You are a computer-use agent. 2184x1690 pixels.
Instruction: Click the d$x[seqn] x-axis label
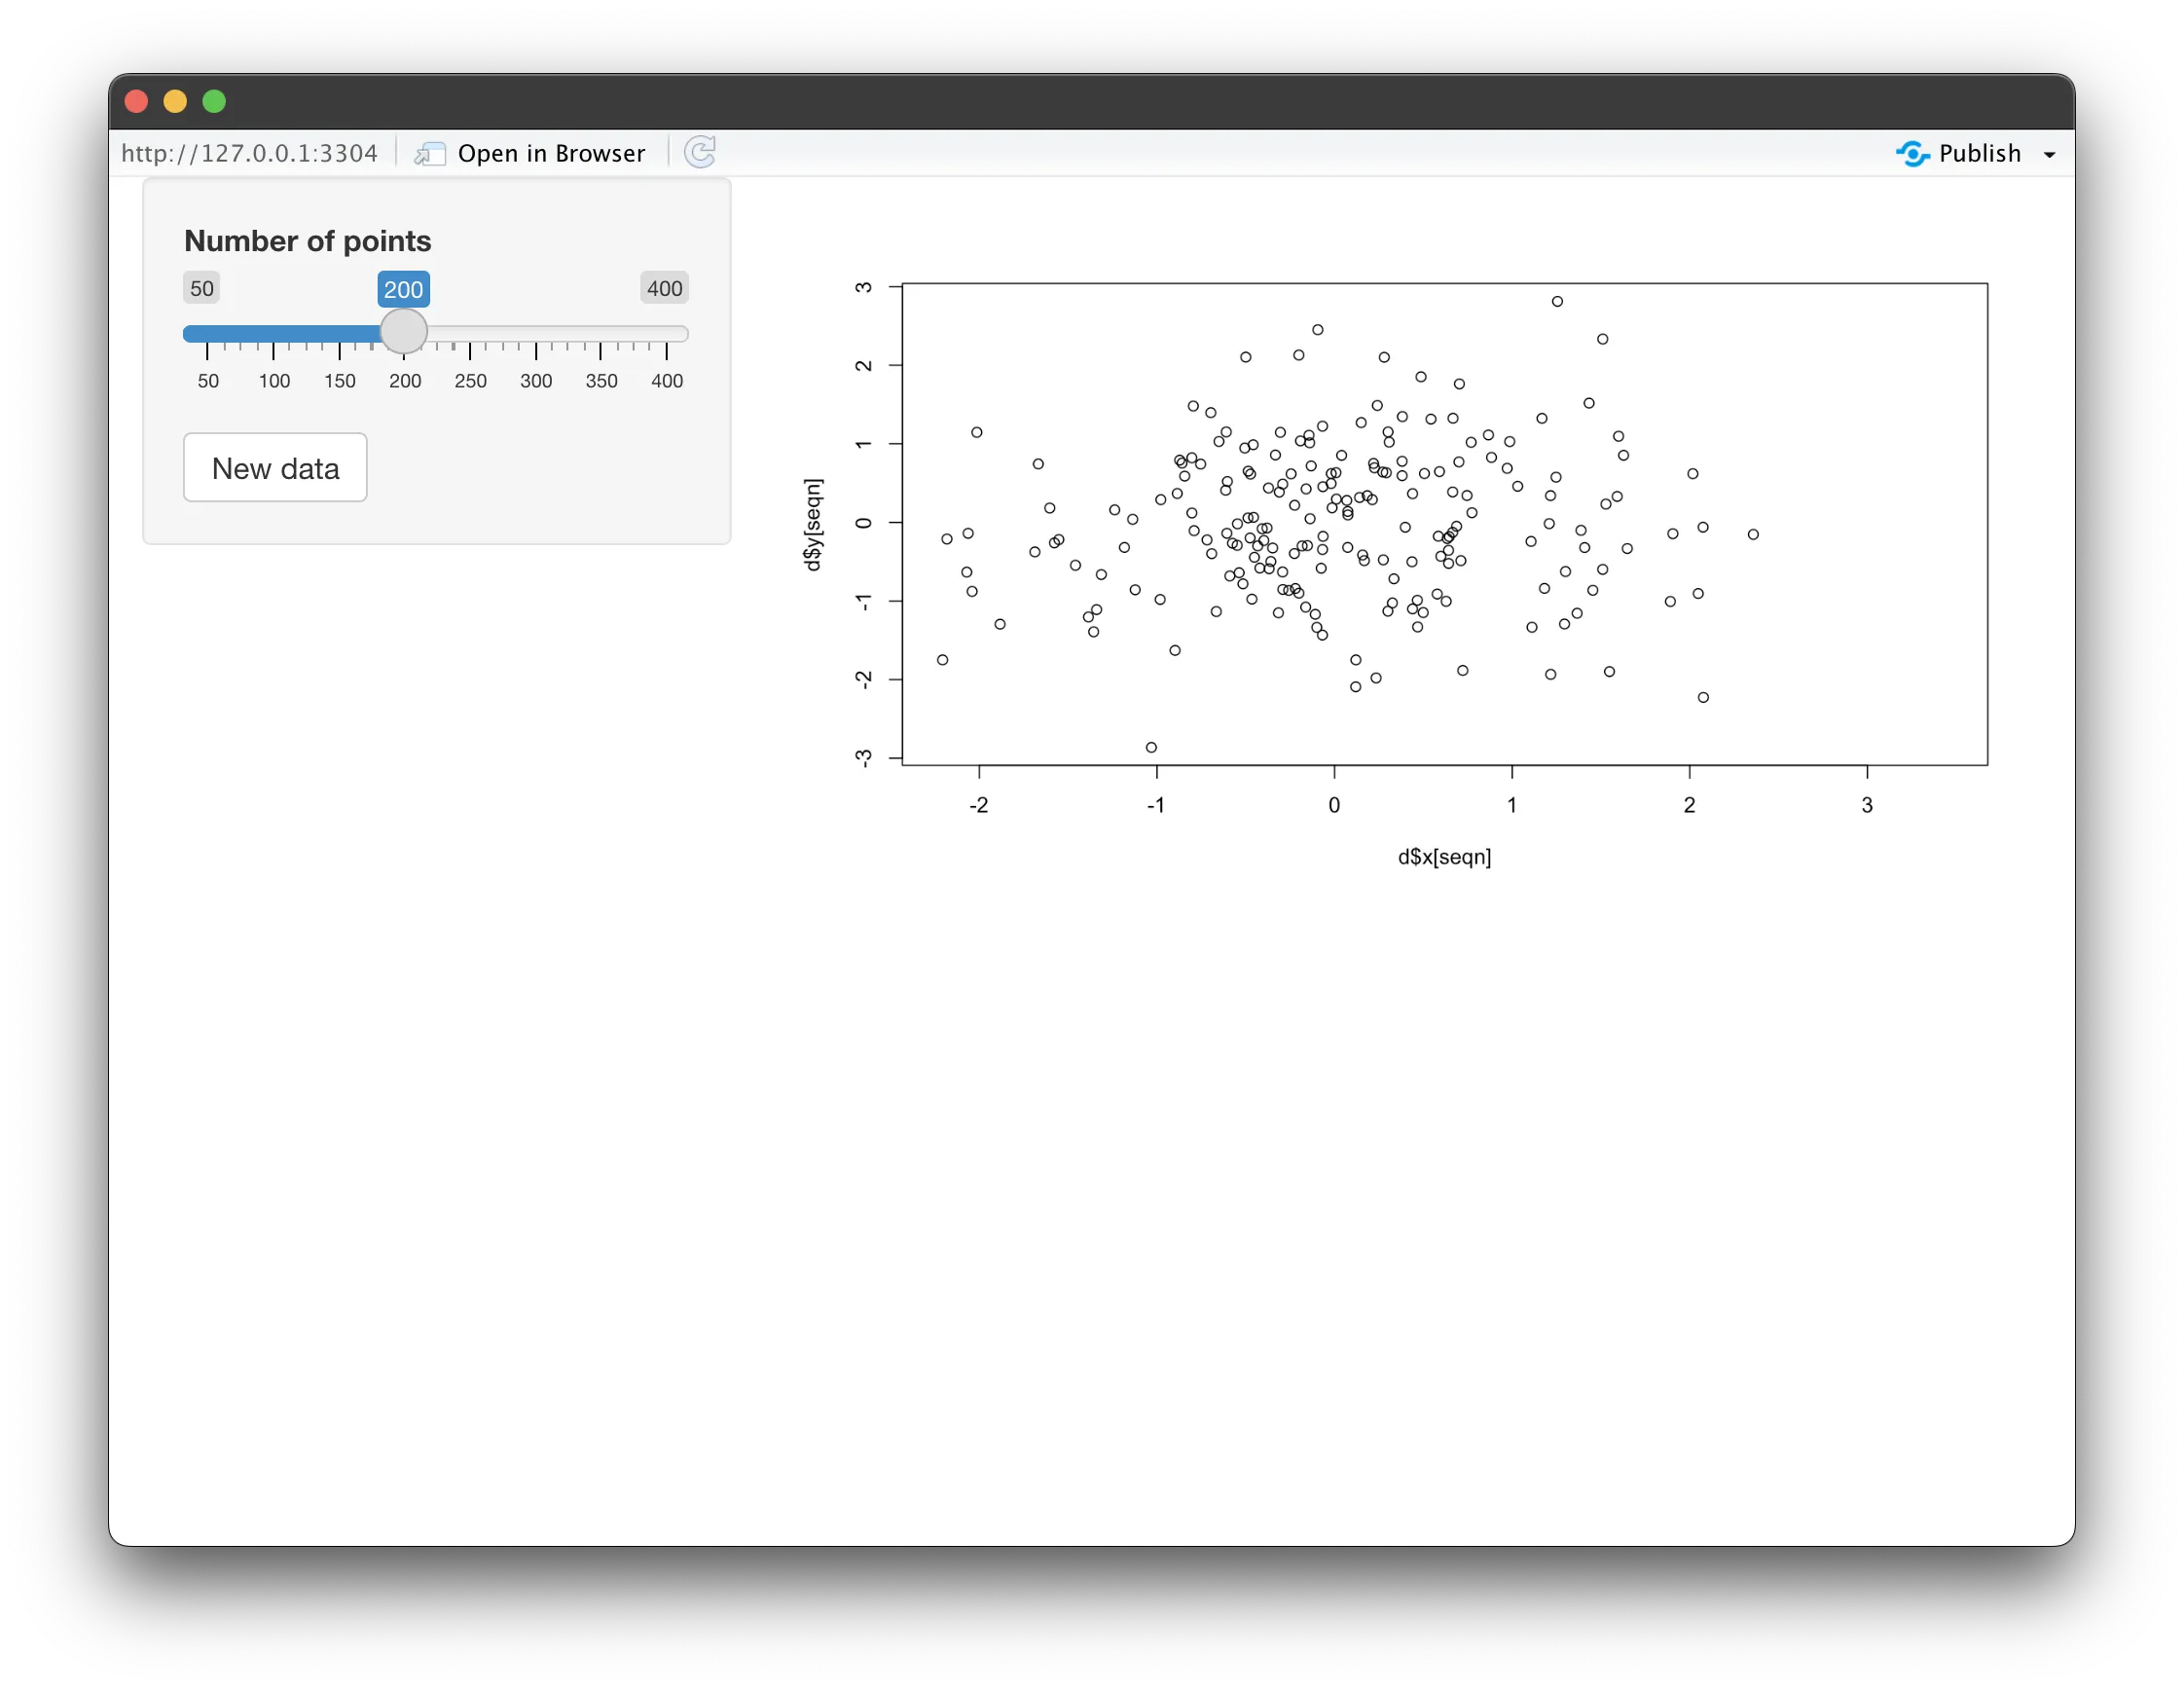pyautogui.click(x=1444, y=857)
